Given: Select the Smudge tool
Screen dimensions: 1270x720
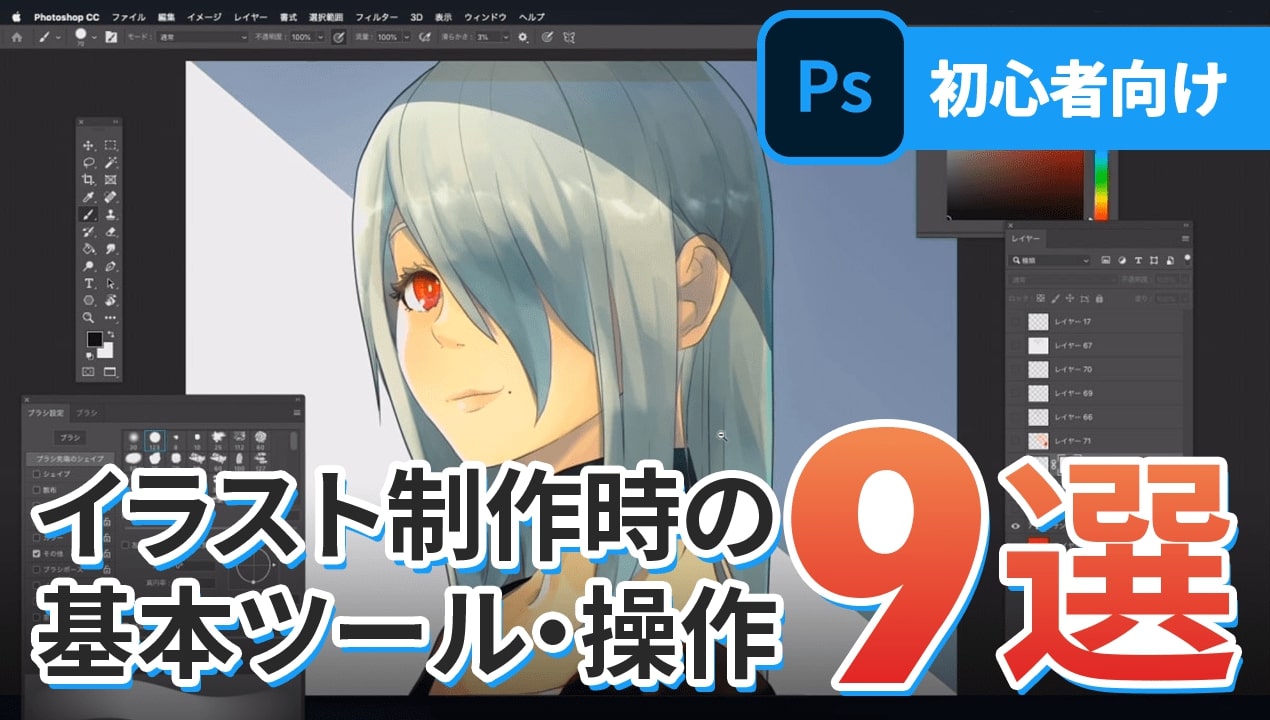Looking at the screenshot, I should (x=110, y=248).
